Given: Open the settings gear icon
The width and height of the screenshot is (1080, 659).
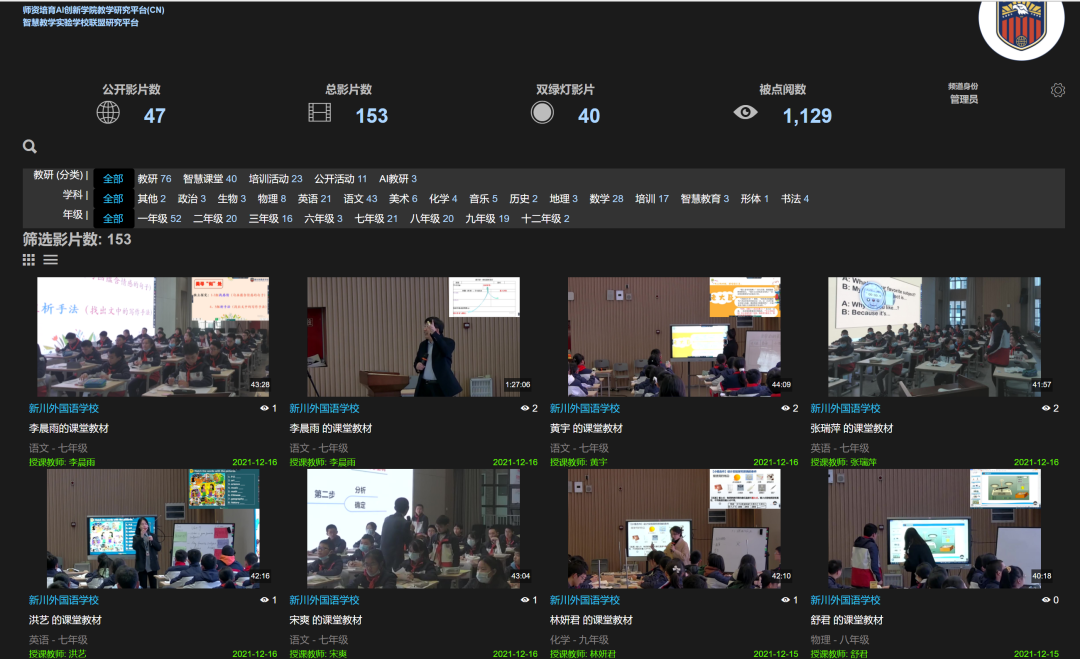Looking at the screenshot, I should point(1058,91).
